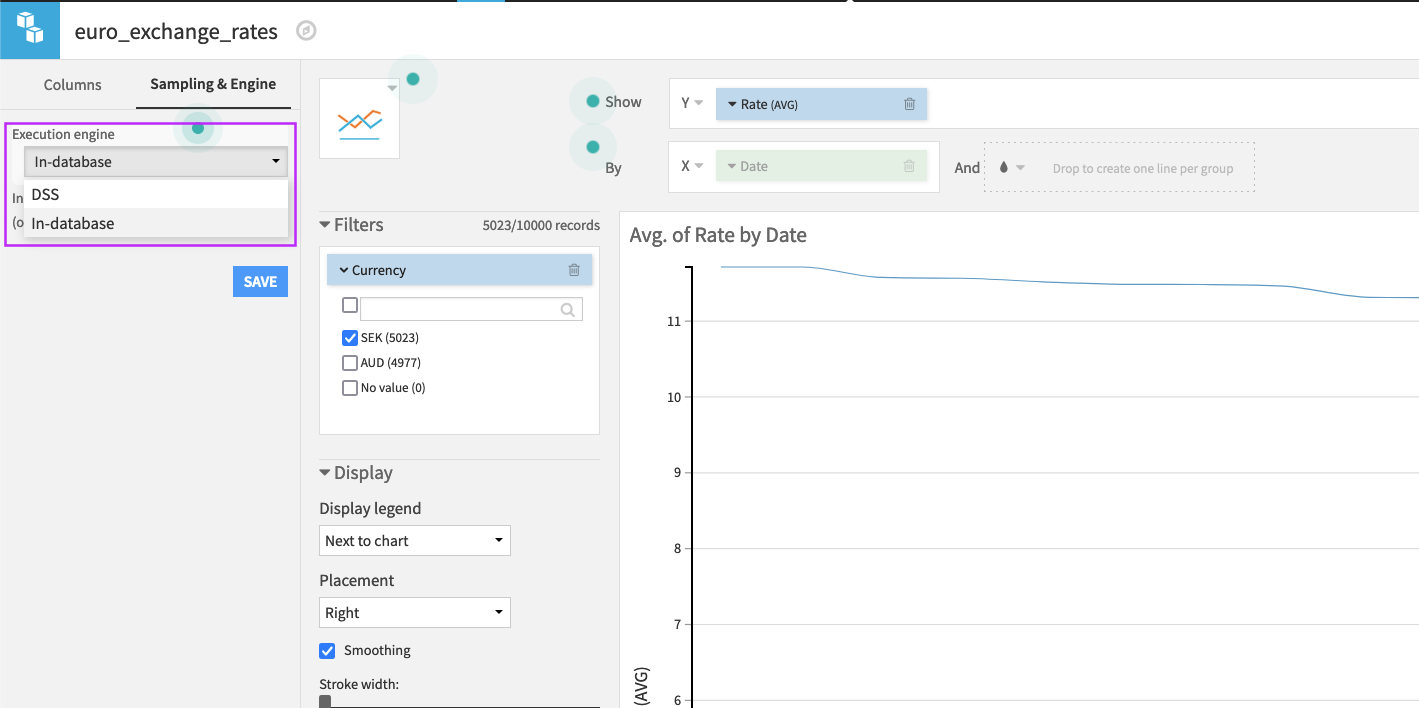Click the SAVE button
Viewport: 1419px width, 708px height.
click(260, 282)
